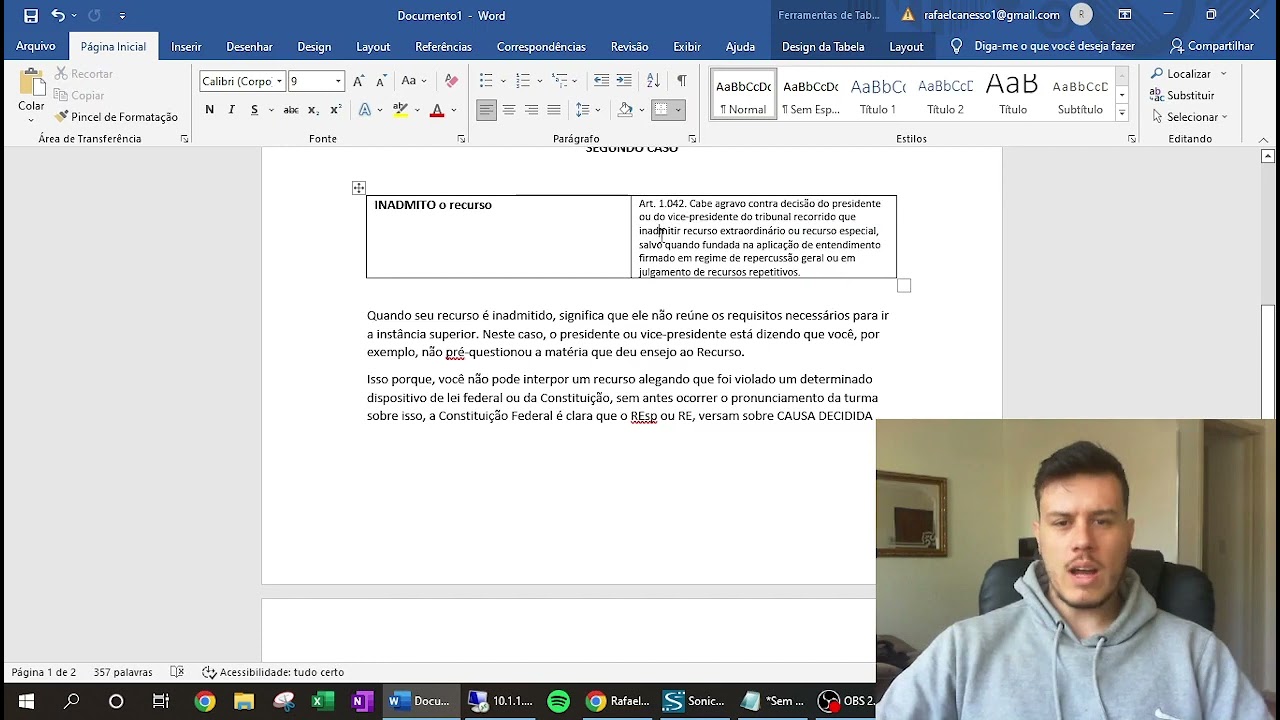Click the taskbar search magnifier
Image resolution: width=1280 pixels, height=720 pixels.
(x=71, y=701)
